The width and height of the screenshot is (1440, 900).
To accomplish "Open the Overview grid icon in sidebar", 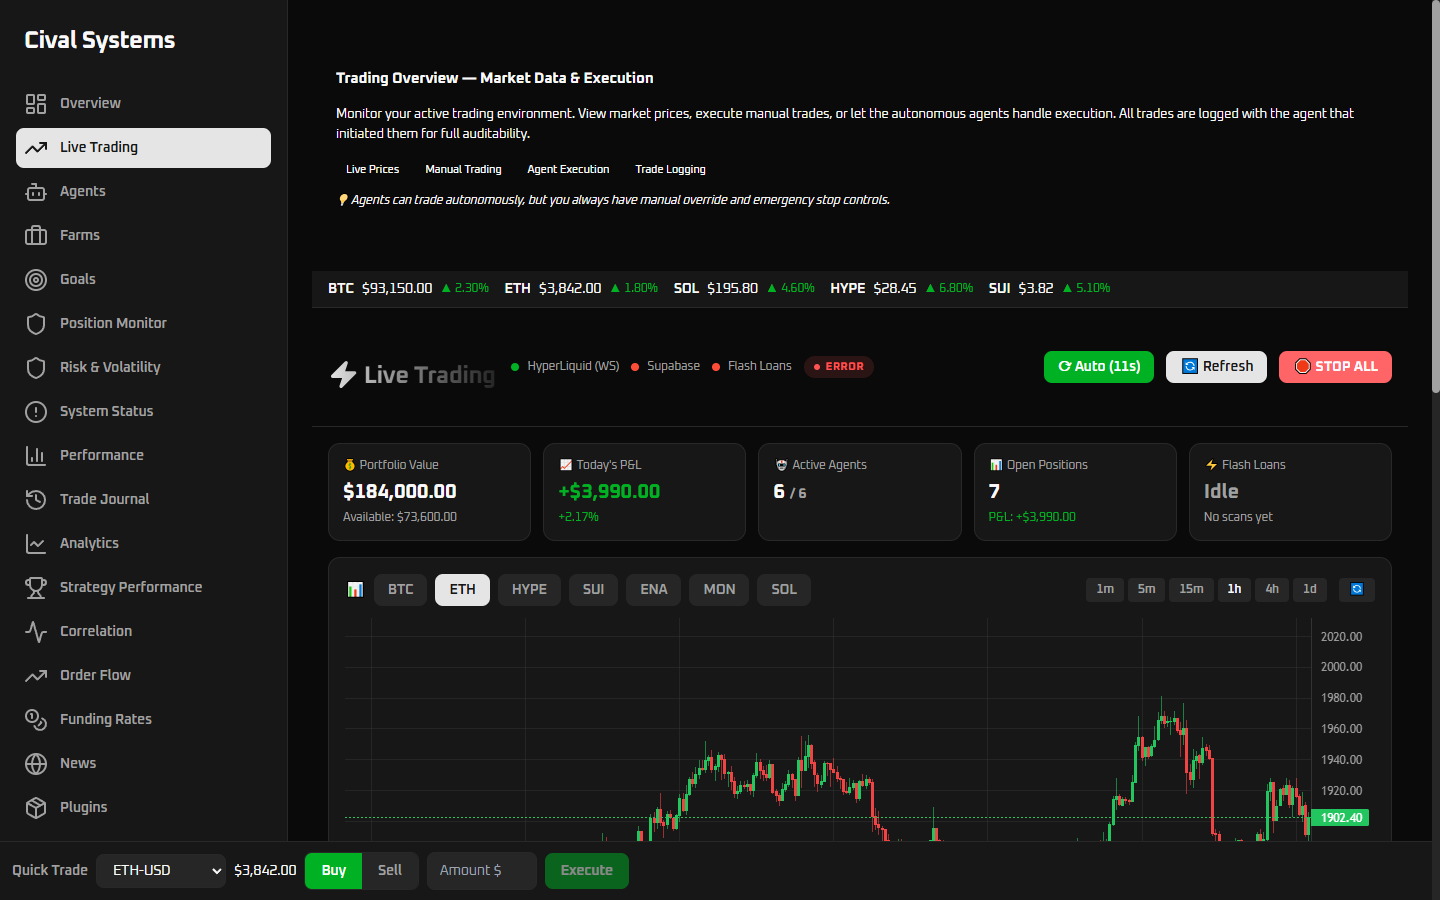I will pyautogui.click(x=36, y=104).
